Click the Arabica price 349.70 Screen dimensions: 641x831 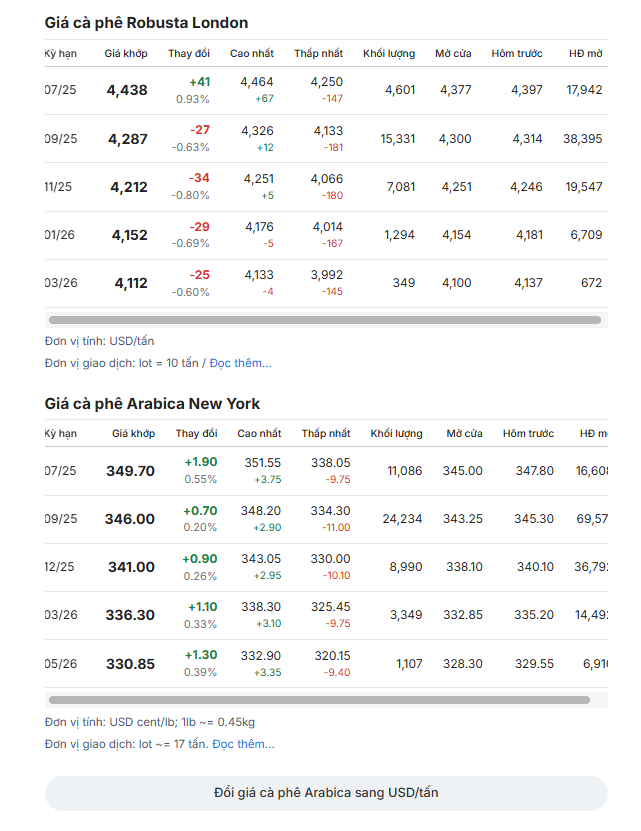tap(130, 471)
